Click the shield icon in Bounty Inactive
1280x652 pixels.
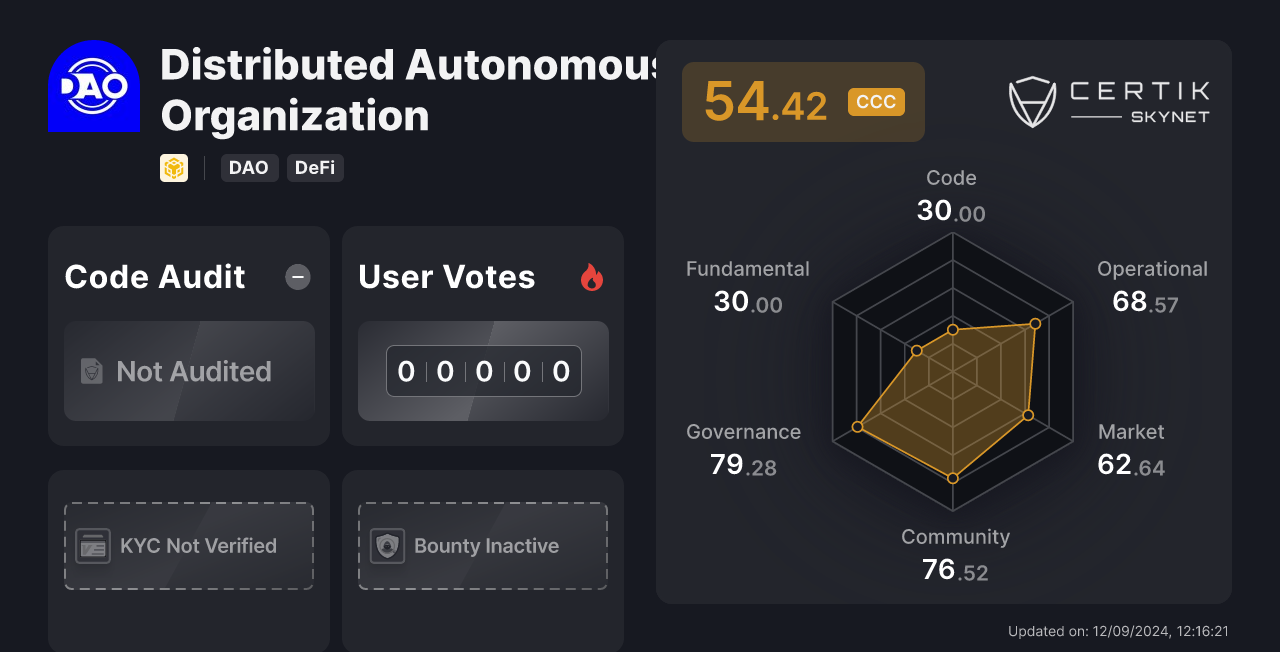[385, 545]
